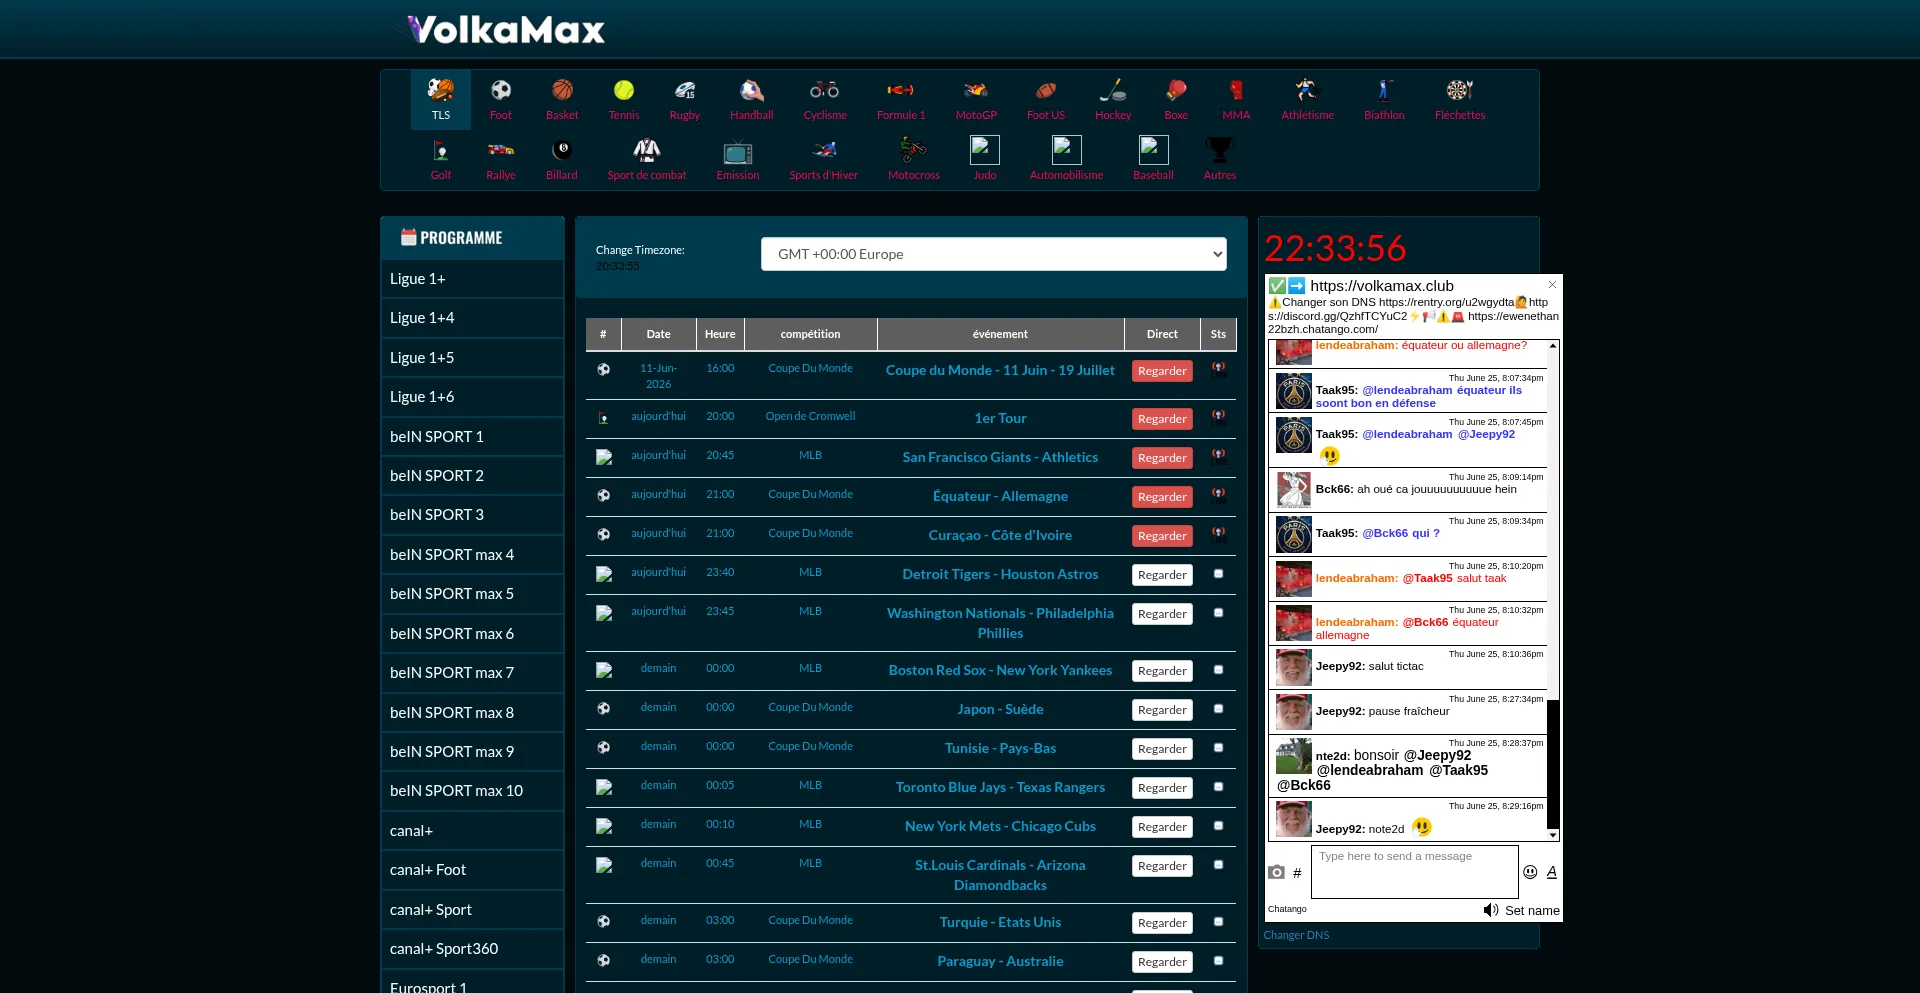Toggle status checkbox for Boston Red Sox row

[1218, 670]
